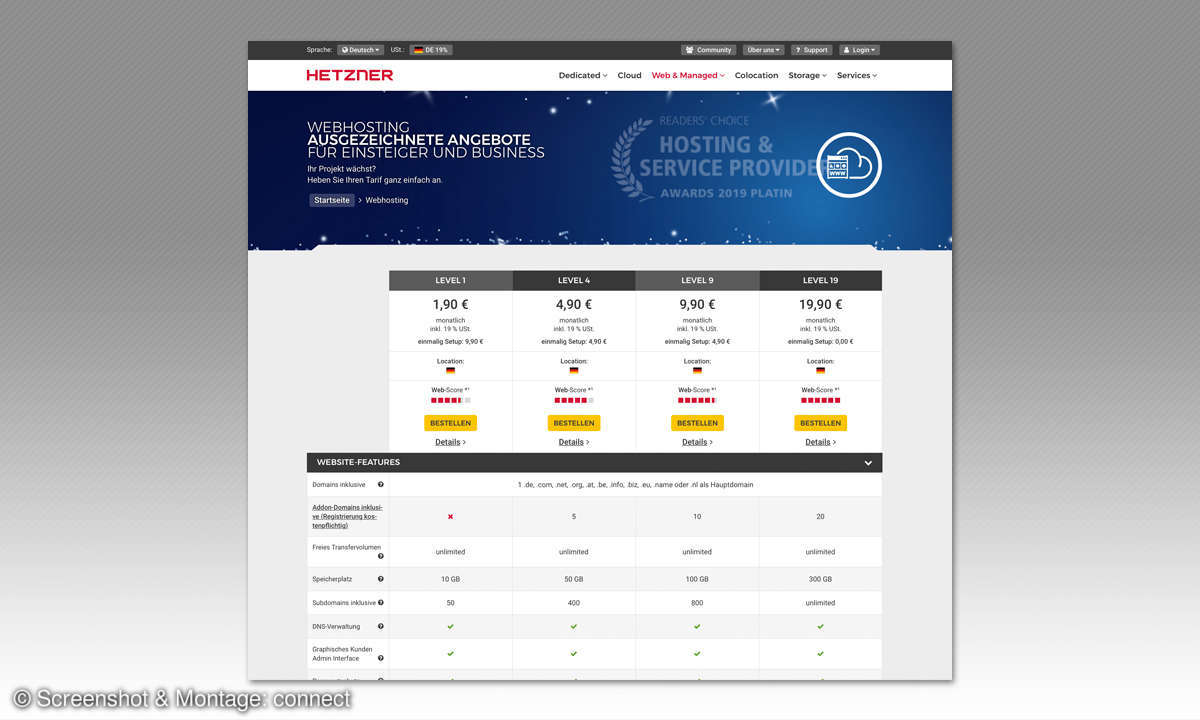The image size is (1200, 720).
Task: Open the Deutsch language dropdown
Action: coord(360,50)
